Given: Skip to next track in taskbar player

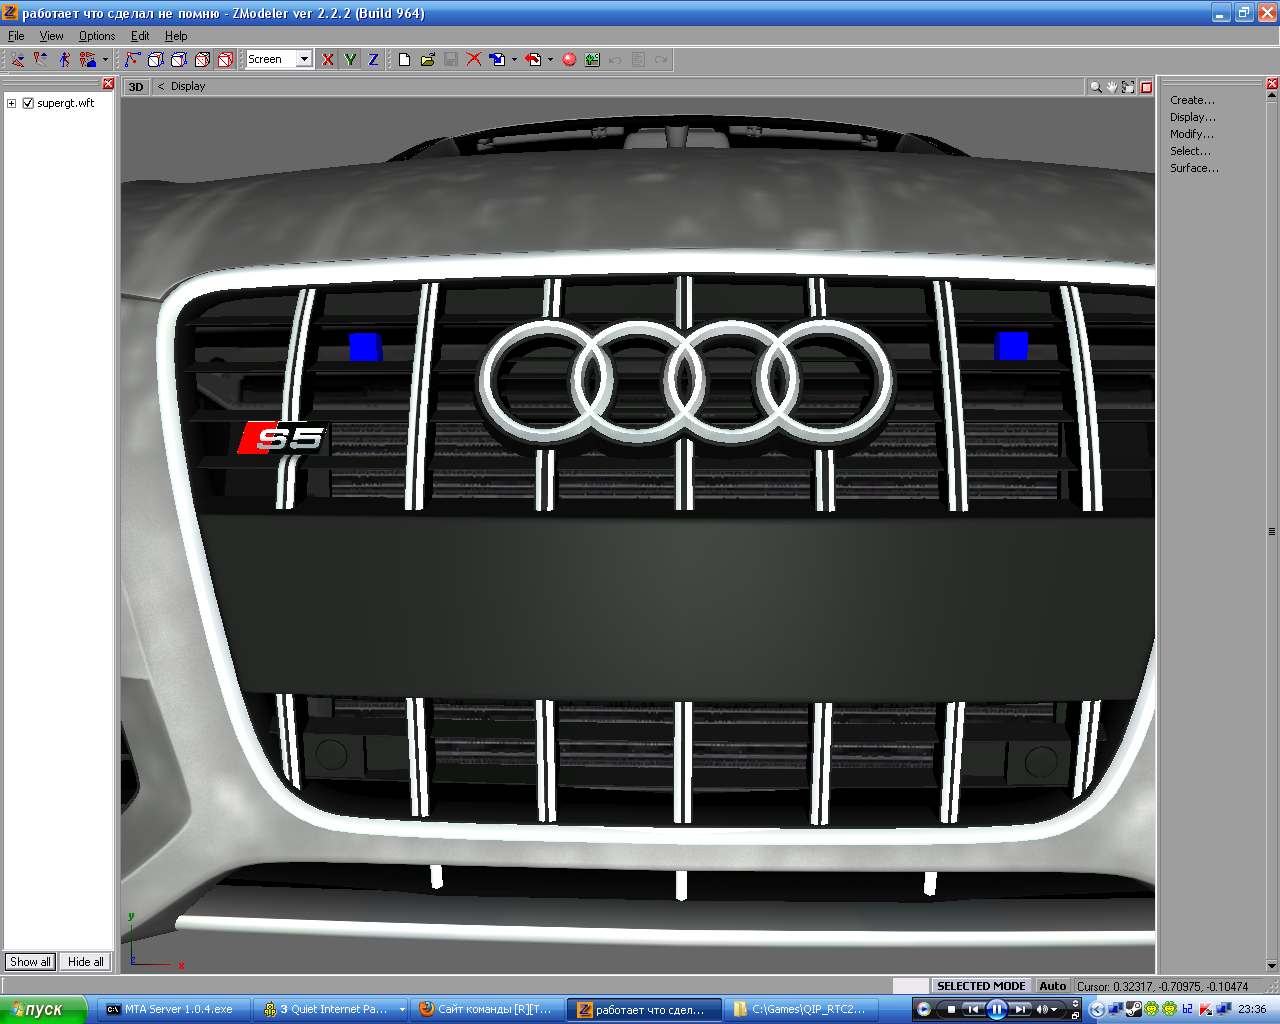Looking at the screenshot, I should pyautogui.click(x=1020, y=1009).
